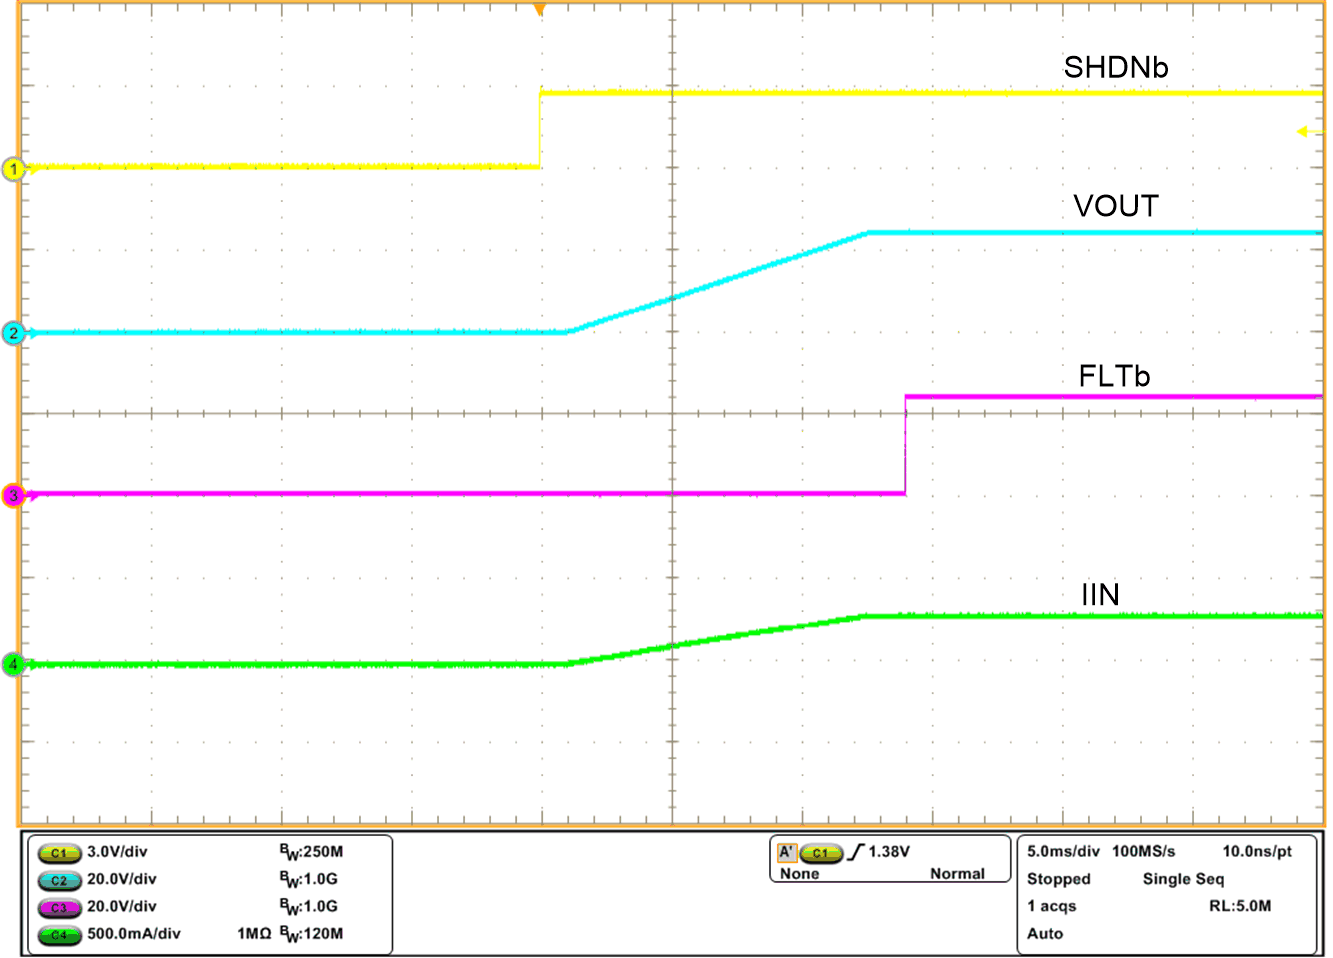
Task: Click the 5.0ms/div timebase readout
Action: coord(1063,851)
